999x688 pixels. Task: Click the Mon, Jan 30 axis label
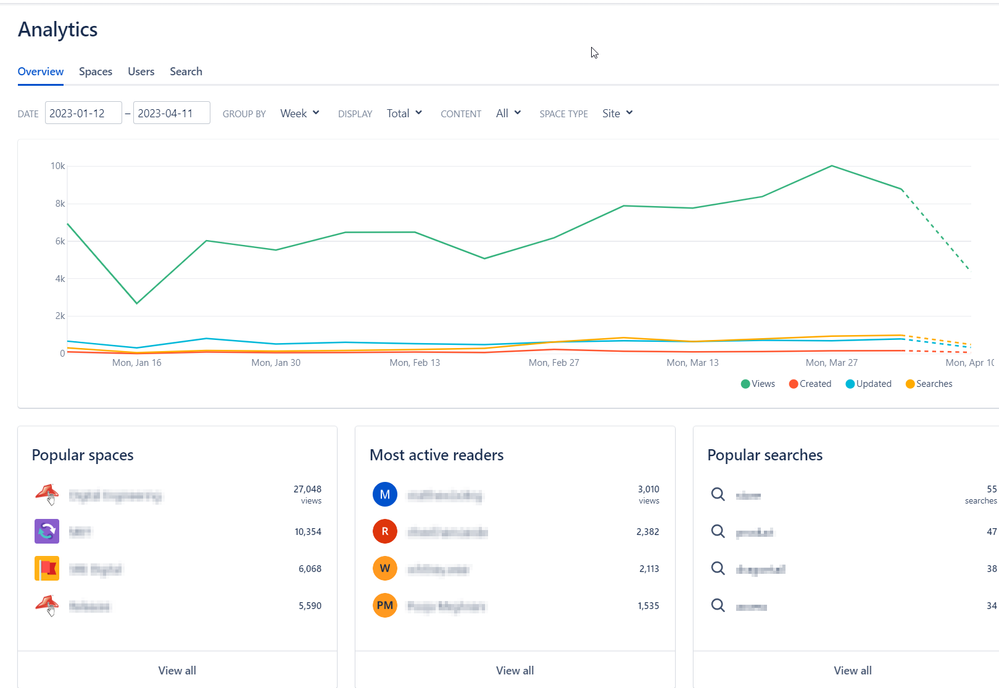point(275,362)
